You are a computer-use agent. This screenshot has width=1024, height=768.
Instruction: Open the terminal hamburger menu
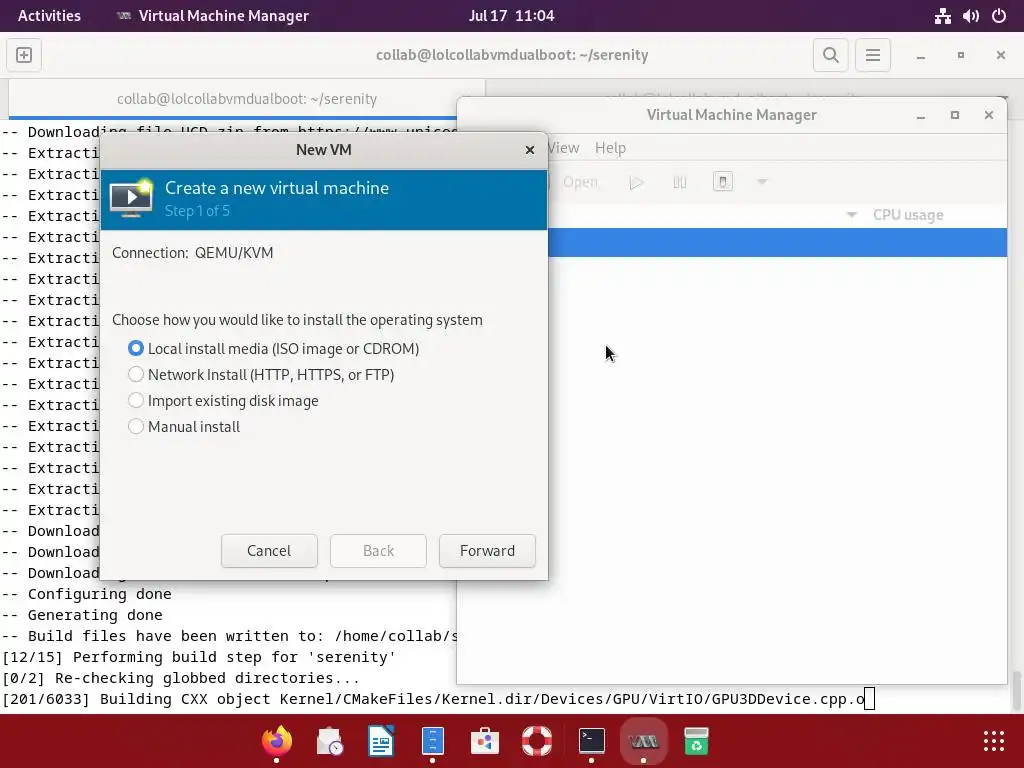pos(873,55)
